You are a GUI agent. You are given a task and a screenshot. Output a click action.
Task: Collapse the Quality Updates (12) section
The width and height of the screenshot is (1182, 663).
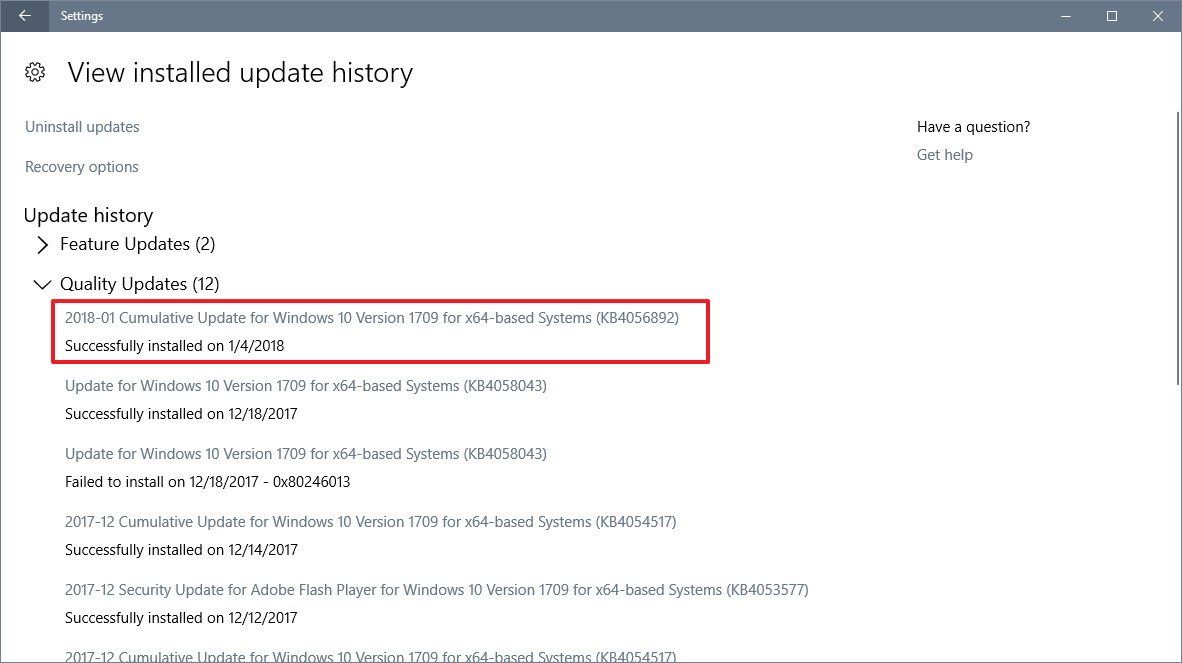(x=42, y=283)
